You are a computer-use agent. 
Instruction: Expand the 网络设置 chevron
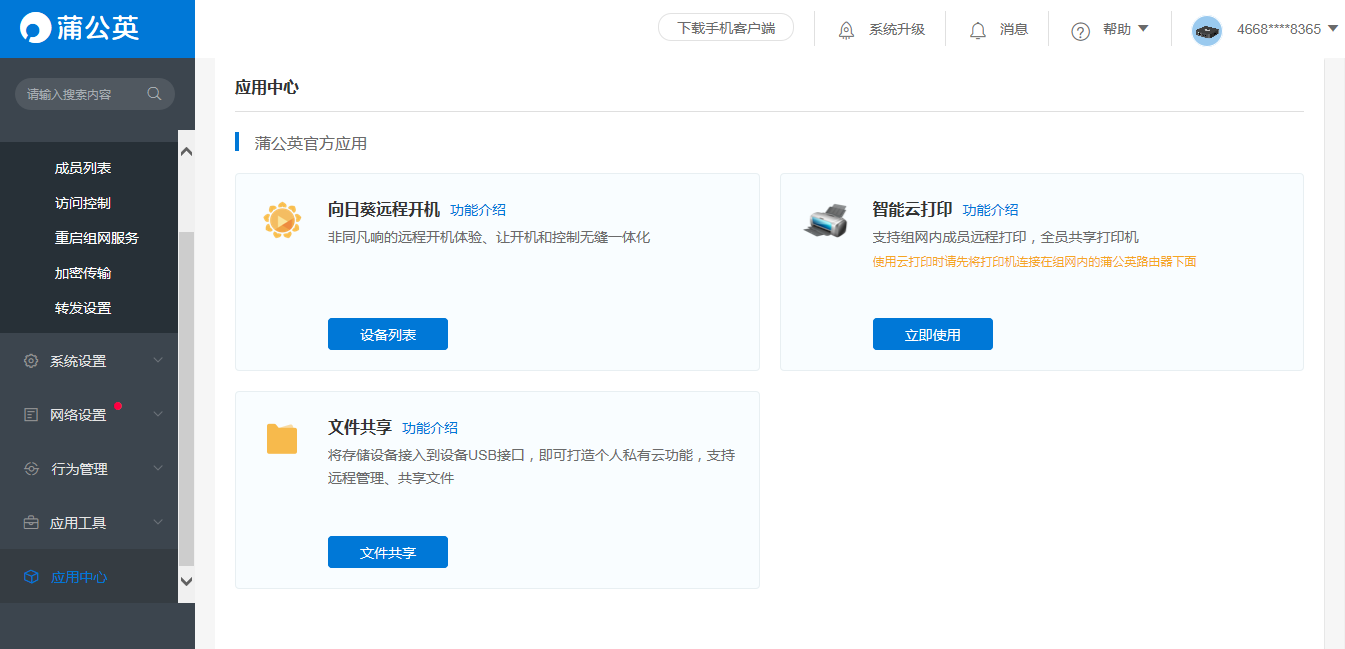[x=158, y=414]
